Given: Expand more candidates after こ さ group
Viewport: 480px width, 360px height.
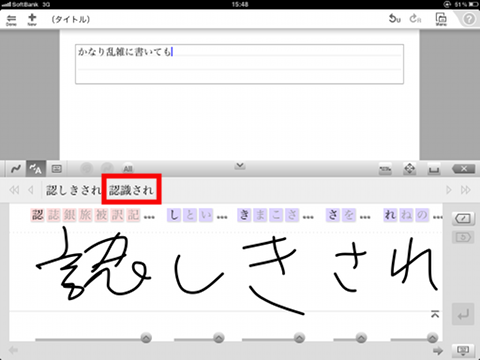Looking at the screenshot, I should [308, 217].
